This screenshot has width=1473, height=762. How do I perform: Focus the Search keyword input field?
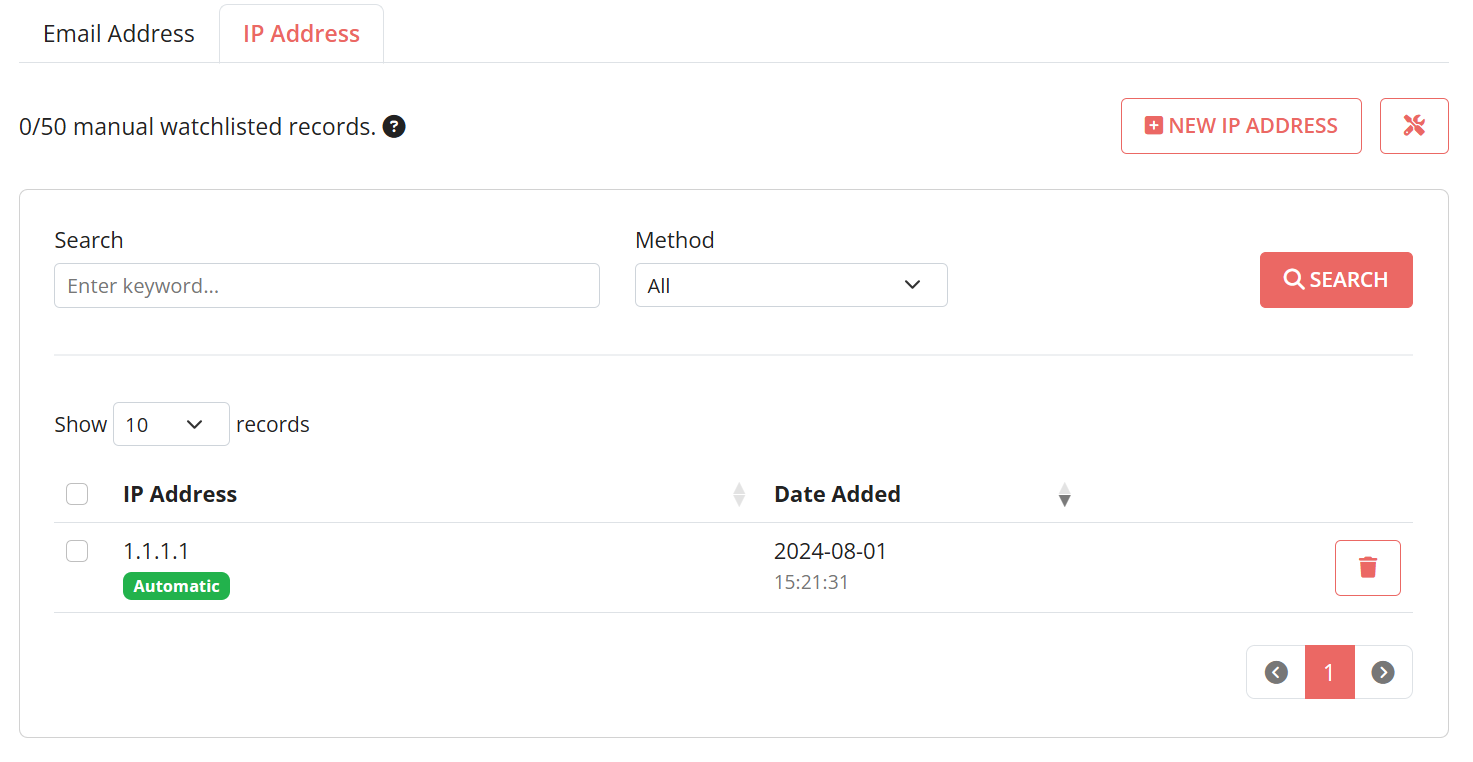tap(327, 285)
